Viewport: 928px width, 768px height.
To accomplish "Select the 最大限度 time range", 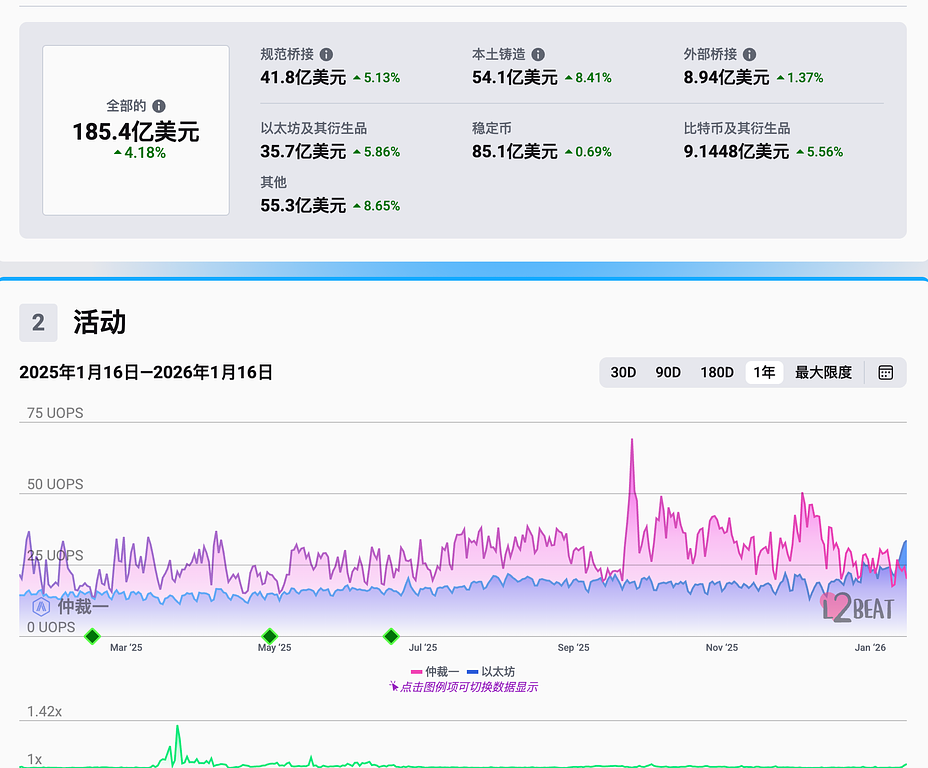I will tap(823, 372).
